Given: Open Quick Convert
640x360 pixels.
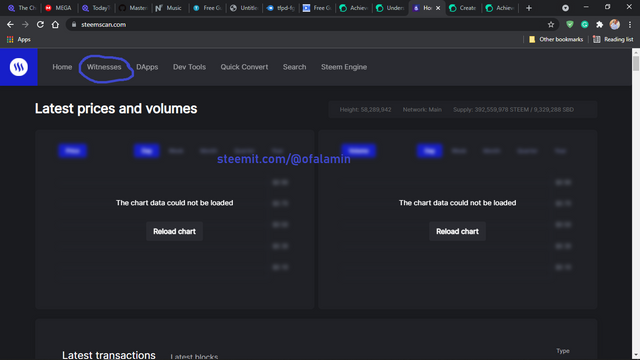Looking at the screenshot, I should click(x=244, y=67).
